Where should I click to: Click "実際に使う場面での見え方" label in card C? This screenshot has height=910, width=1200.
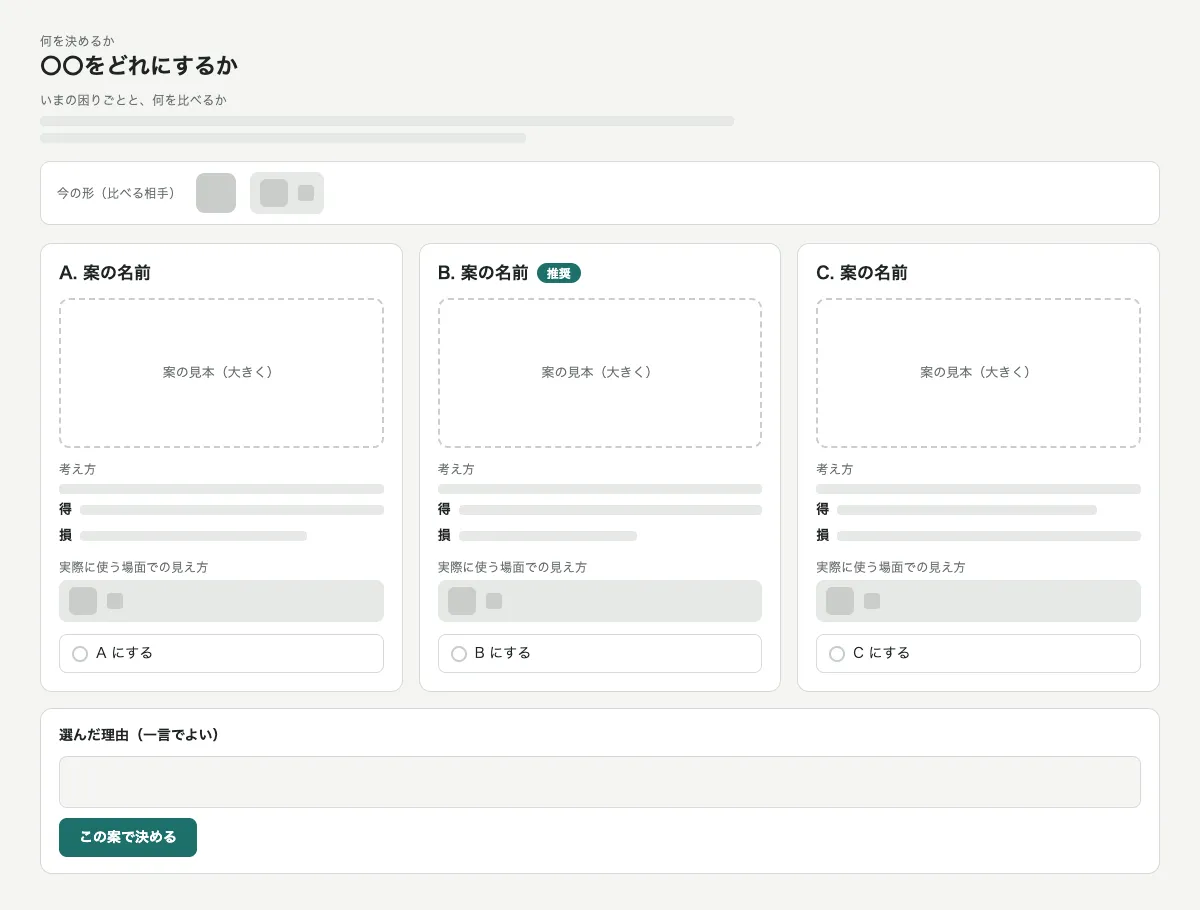891,567
